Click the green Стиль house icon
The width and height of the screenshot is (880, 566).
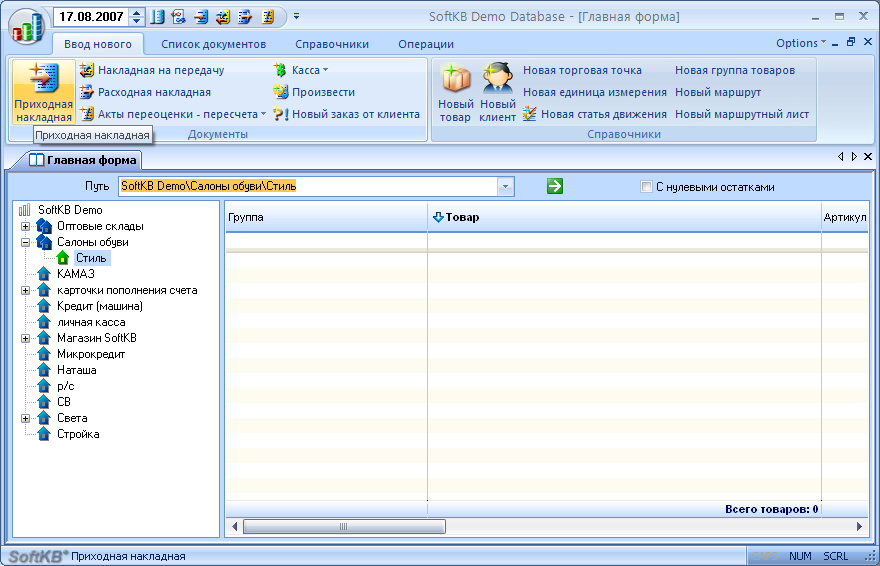pyautogui.click(x=62, y=258)
